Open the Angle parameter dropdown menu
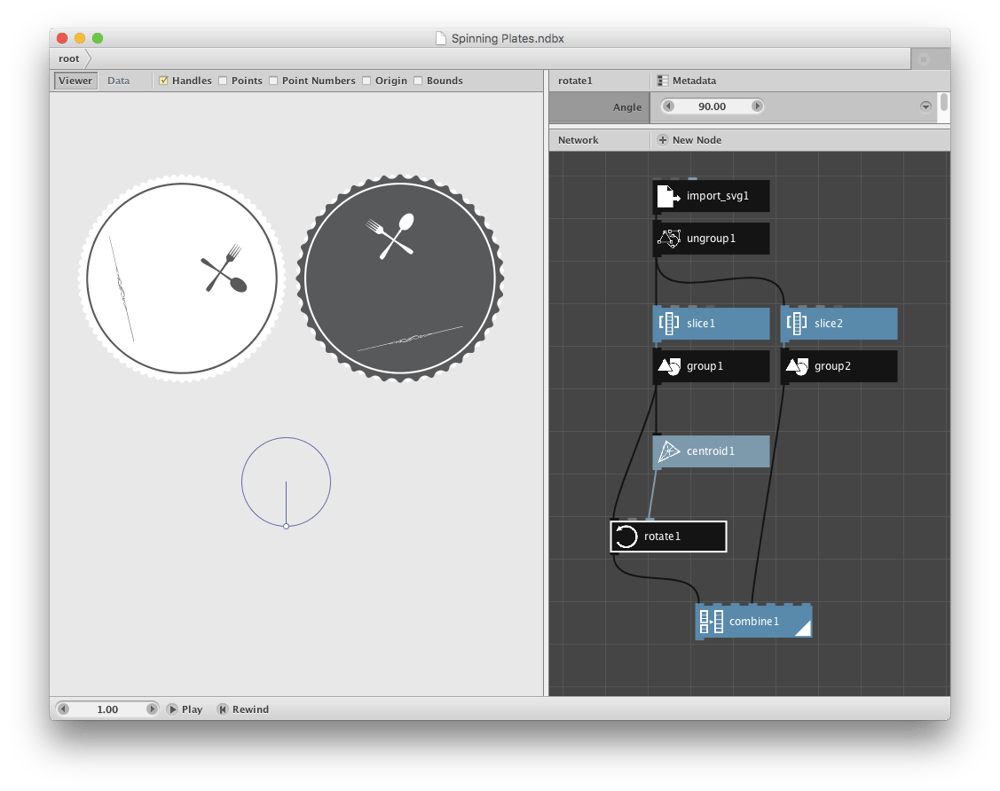1000x791 pixels. click(925, 107)
